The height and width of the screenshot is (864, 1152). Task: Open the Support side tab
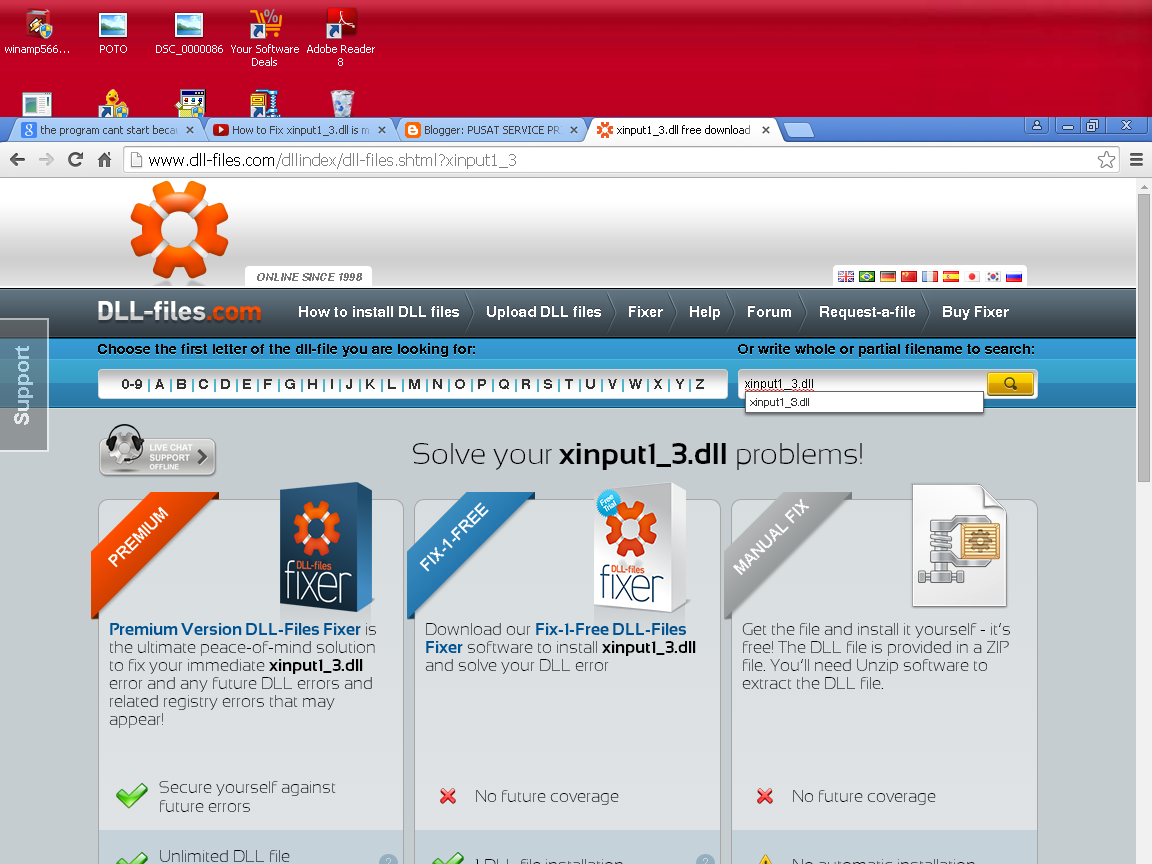[x=24, y=384]
